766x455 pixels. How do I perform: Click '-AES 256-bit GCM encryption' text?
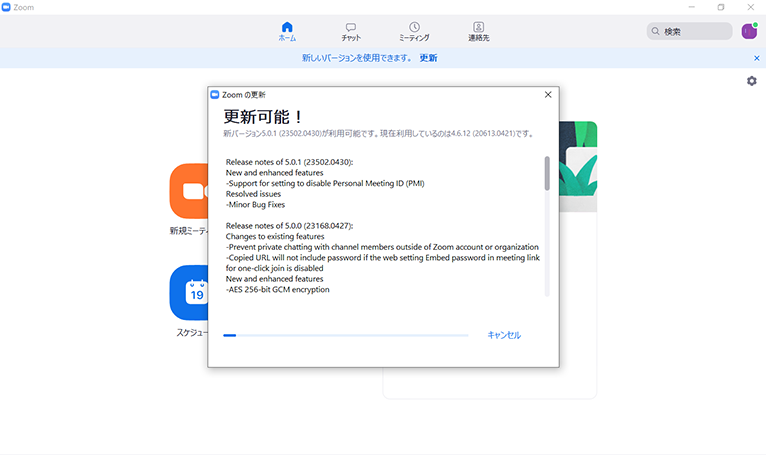point(277,289)
